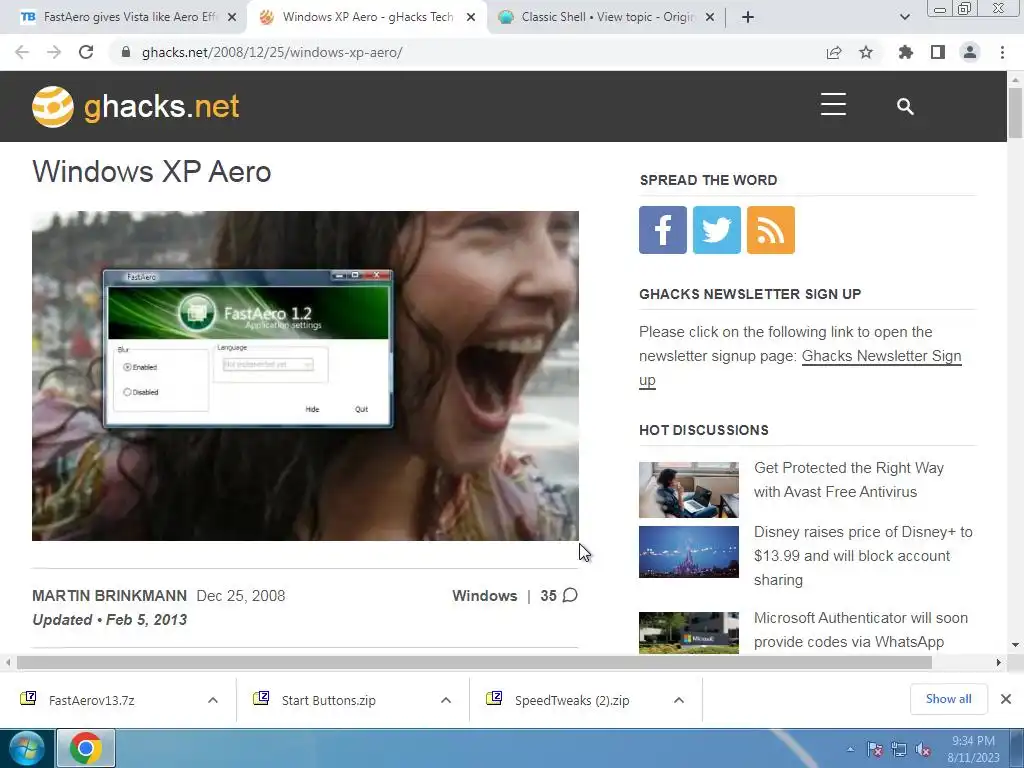Expand FastAerov13.7z download options
This screenshot has height=768, width=1024.
point(213,700)
